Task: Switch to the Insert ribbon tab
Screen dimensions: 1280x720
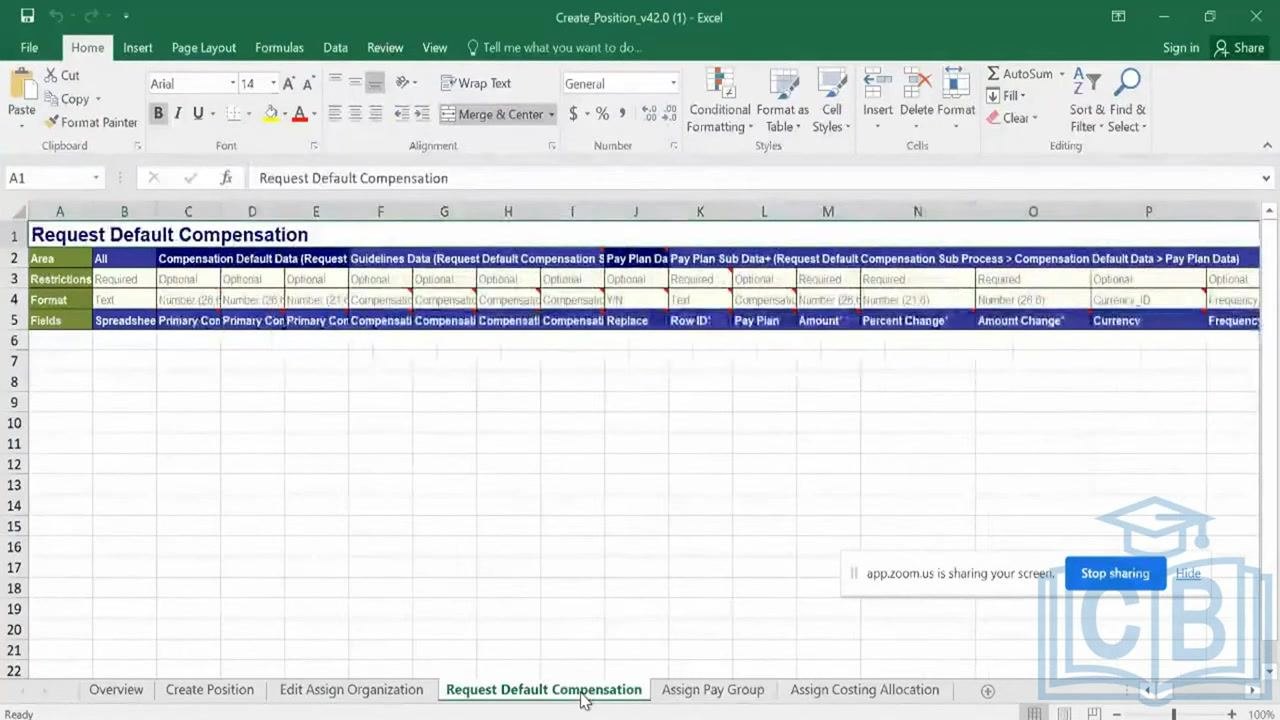Action: point(138,47)
